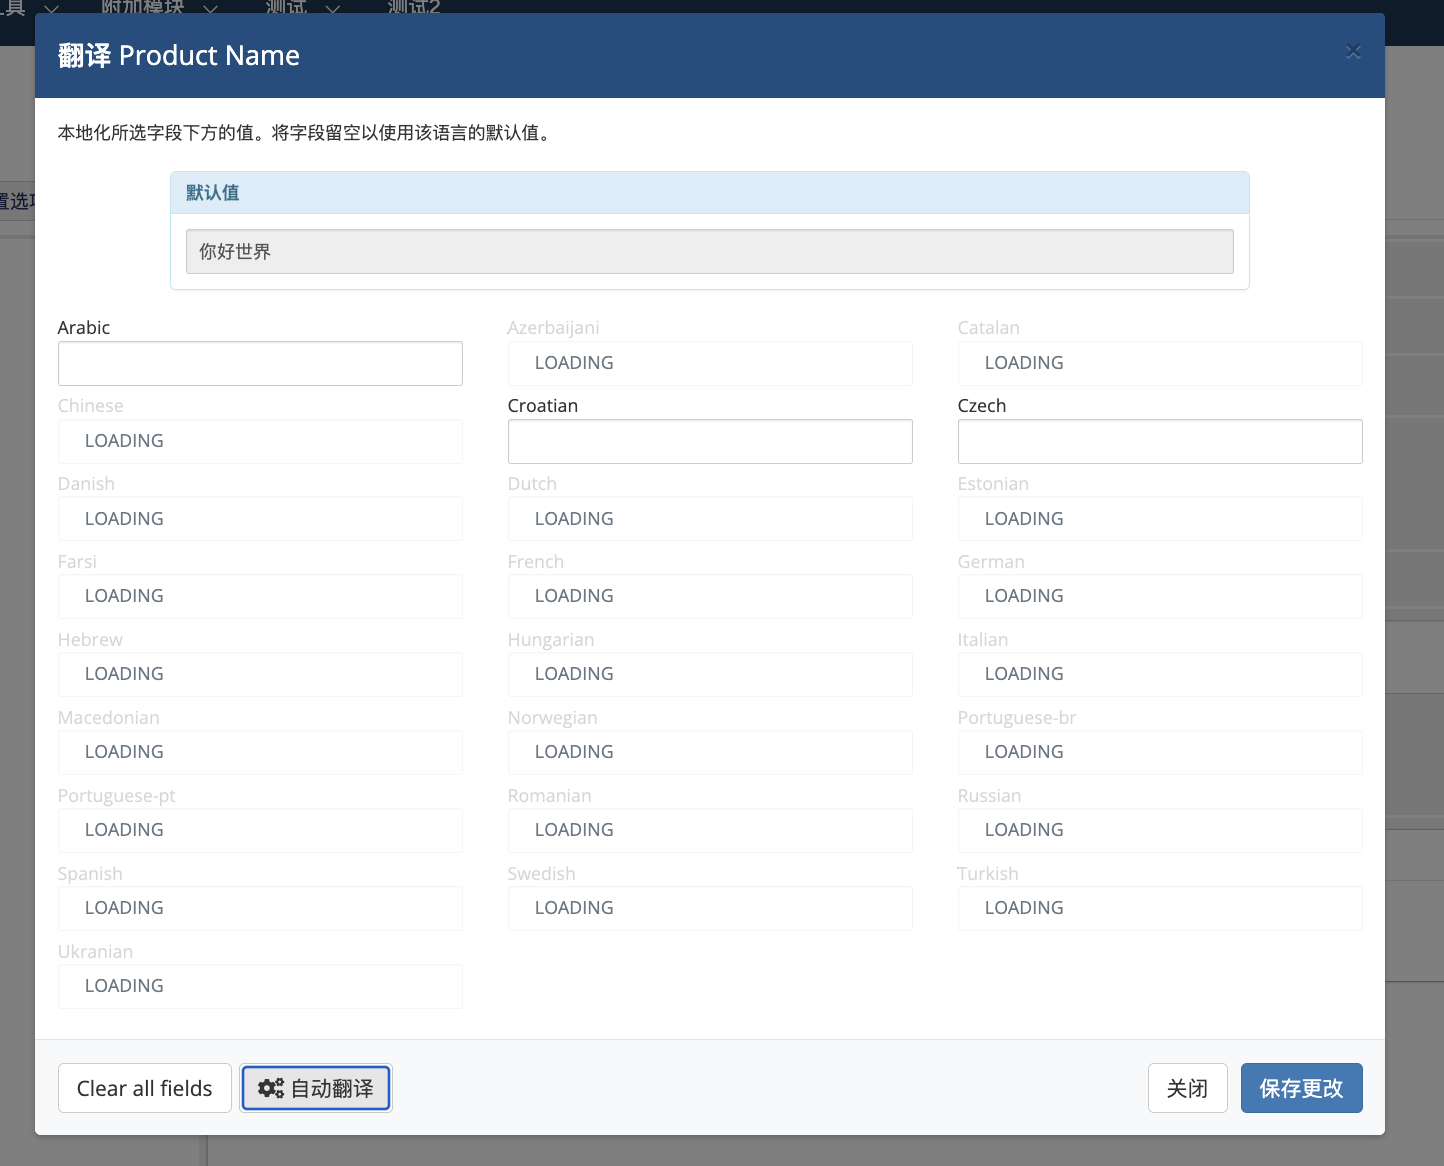1444x1166 pixels.
Task: Focus the Arabic translation input field
Action: pyautogui.click(x=260, y=364)
